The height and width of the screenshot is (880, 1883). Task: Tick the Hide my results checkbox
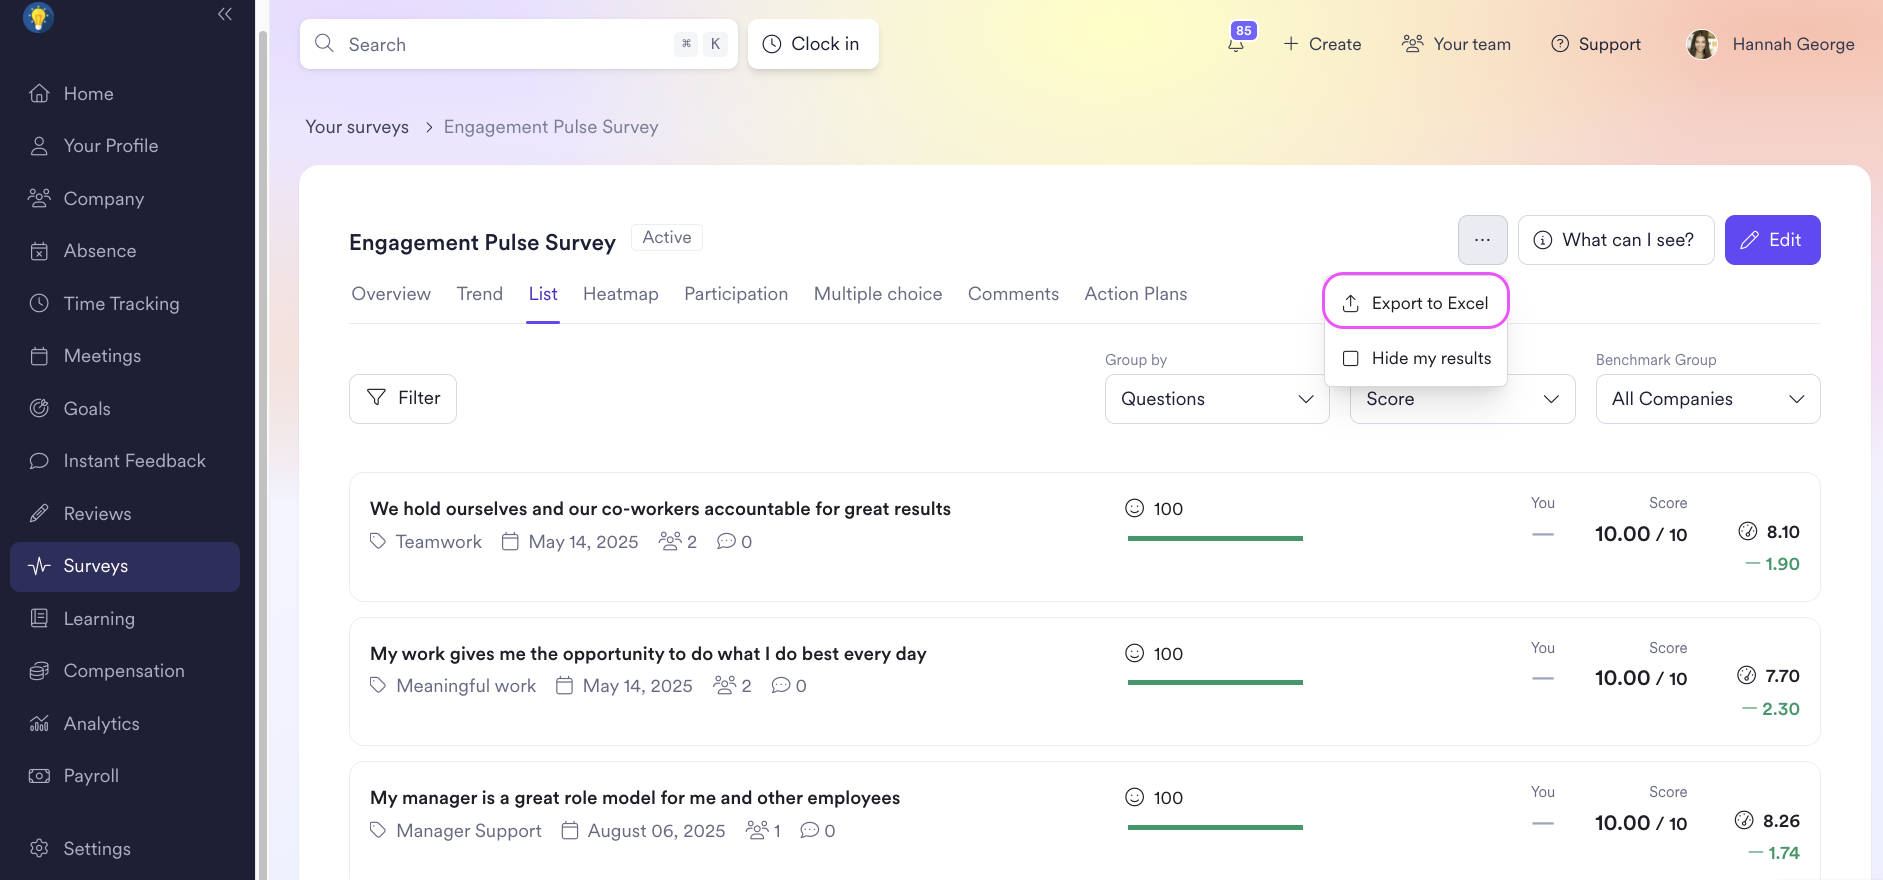[x=1350, y=358]
